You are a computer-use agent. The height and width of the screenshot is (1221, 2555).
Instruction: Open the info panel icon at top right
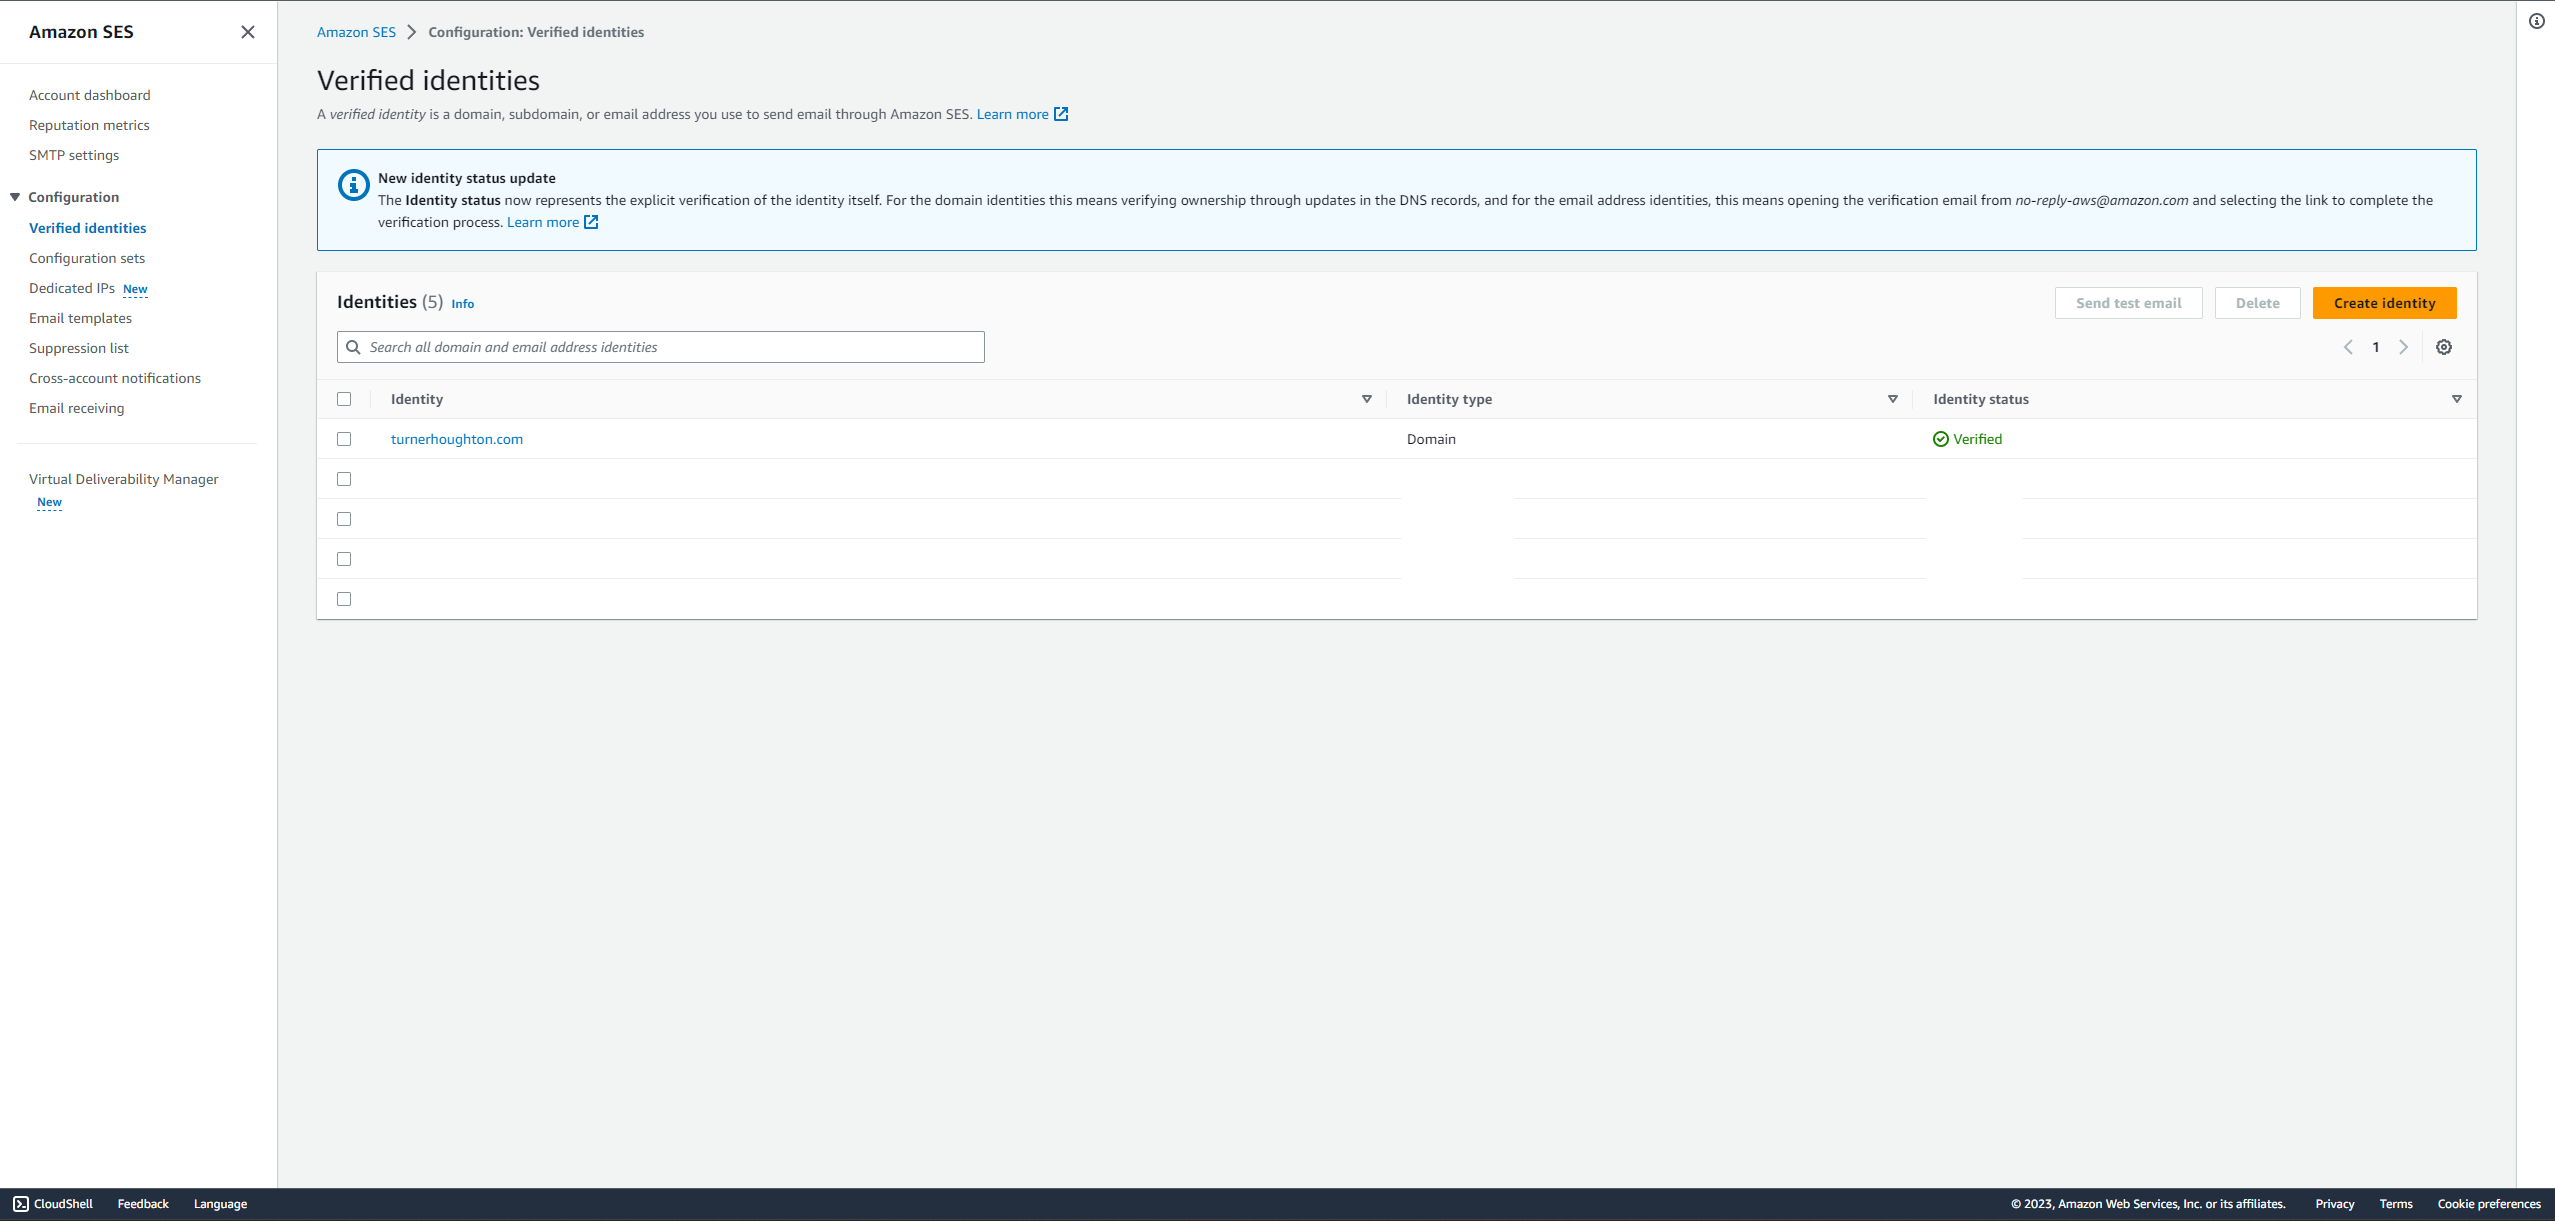coord(2537,21)
